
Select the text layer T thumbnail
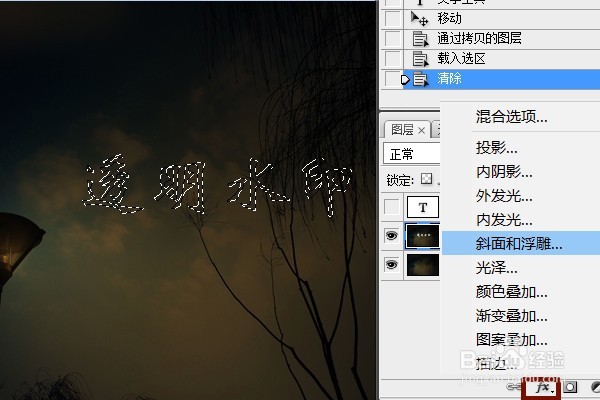422,207
